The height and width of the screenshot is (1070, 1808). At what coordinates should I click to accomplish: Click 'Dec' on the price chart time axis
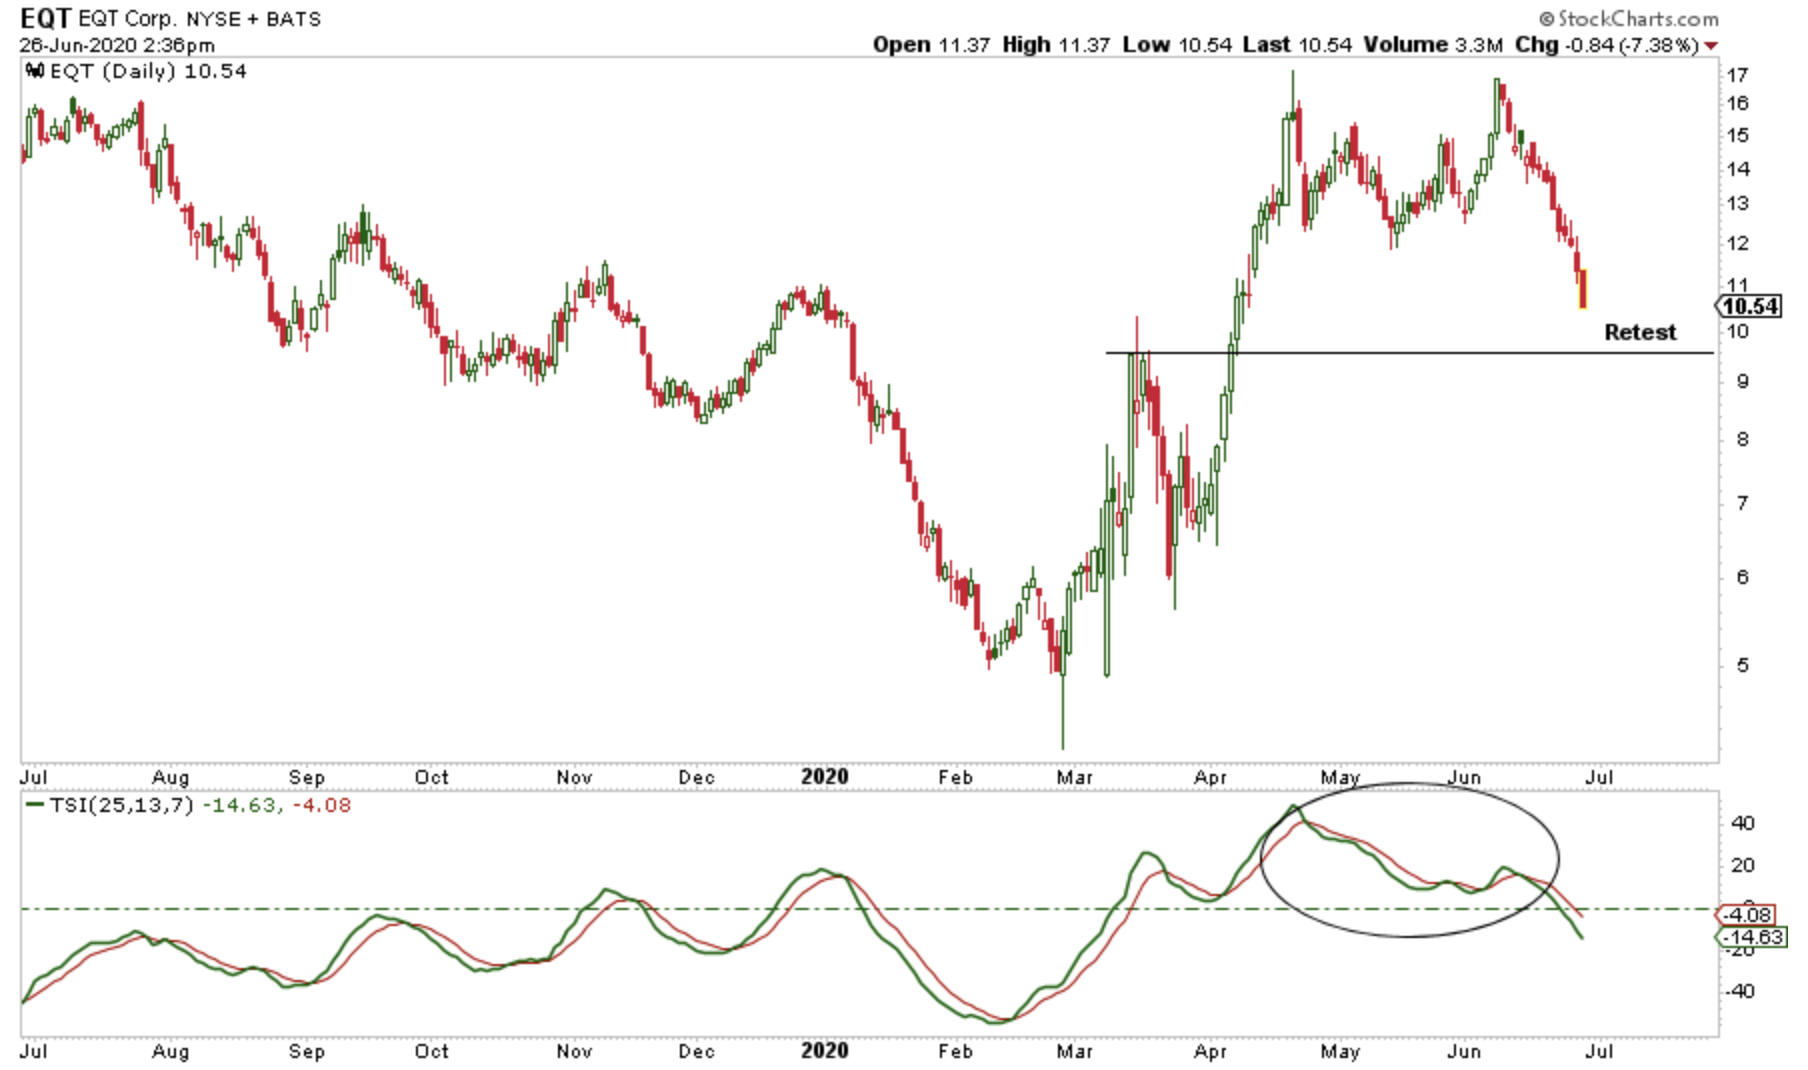pyautogui.click(x=697, y=777)
